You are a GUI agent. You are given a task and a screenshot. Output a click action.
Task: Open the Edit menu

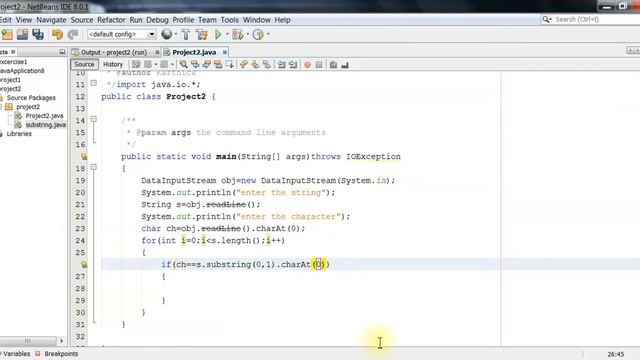[6, 20]
